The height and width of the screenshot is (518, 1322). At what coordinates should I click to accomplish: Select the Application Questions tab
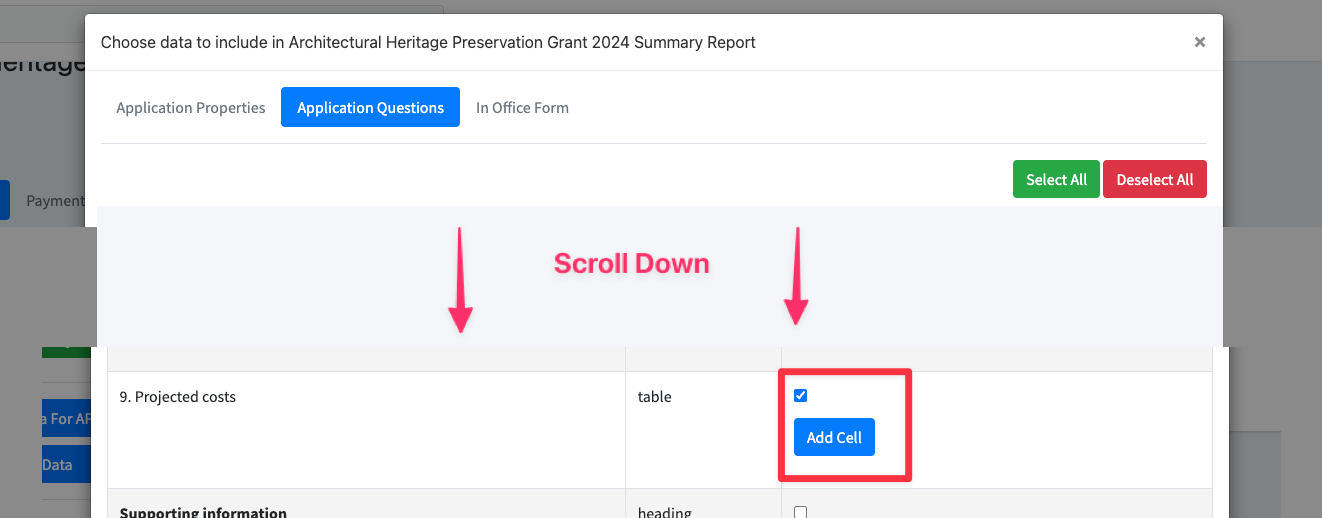coord(370,108)
